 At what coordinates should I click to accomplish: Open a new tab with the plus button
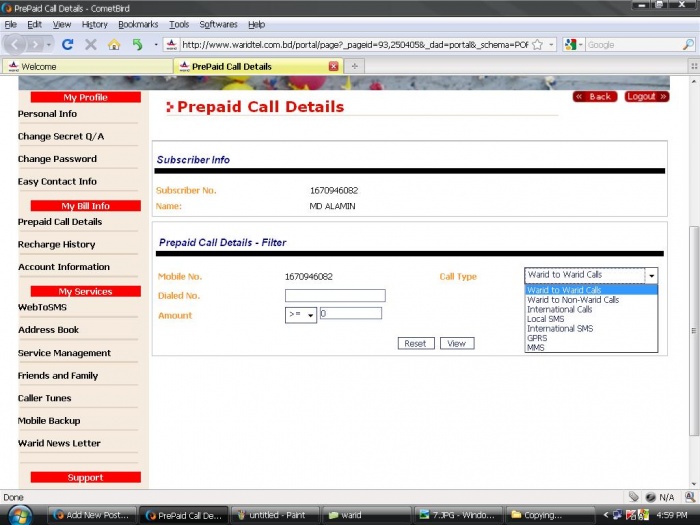pyautogui.click(x=354, y=67)
